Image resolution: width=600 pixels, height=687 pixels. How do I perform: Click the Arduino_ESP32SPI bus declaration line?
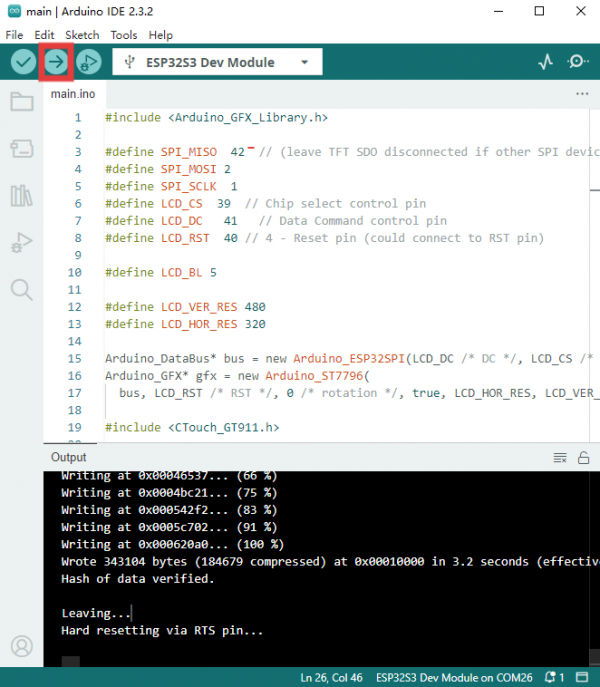coord(349,358)
